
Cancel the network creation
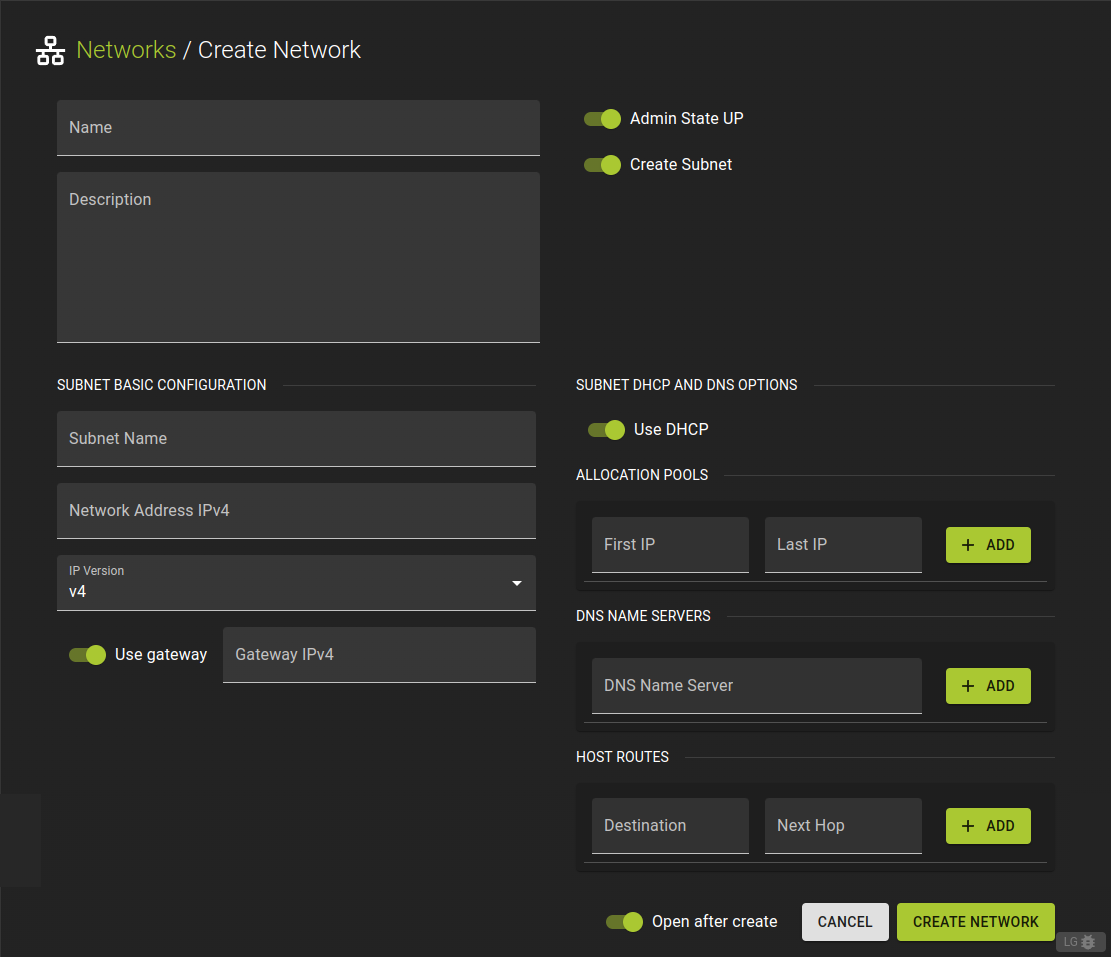click(x=845, y=922)
